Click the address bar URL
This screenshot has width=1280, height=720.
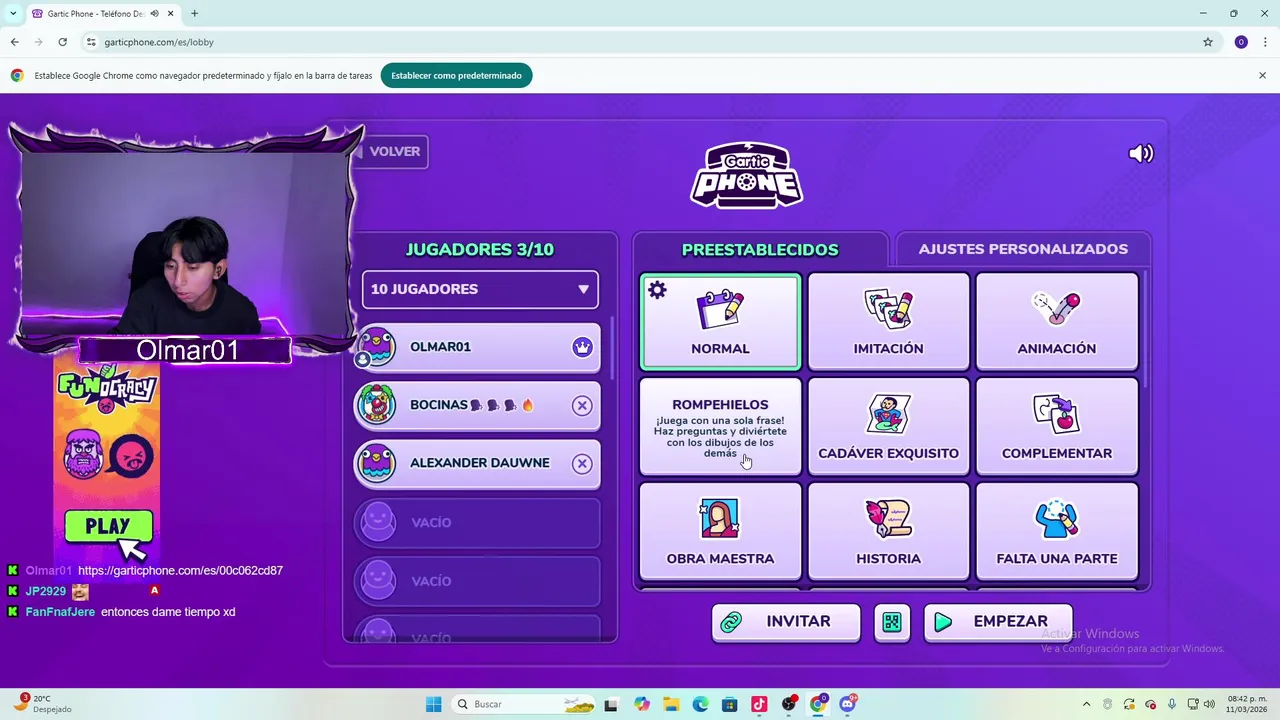[159, 42]
